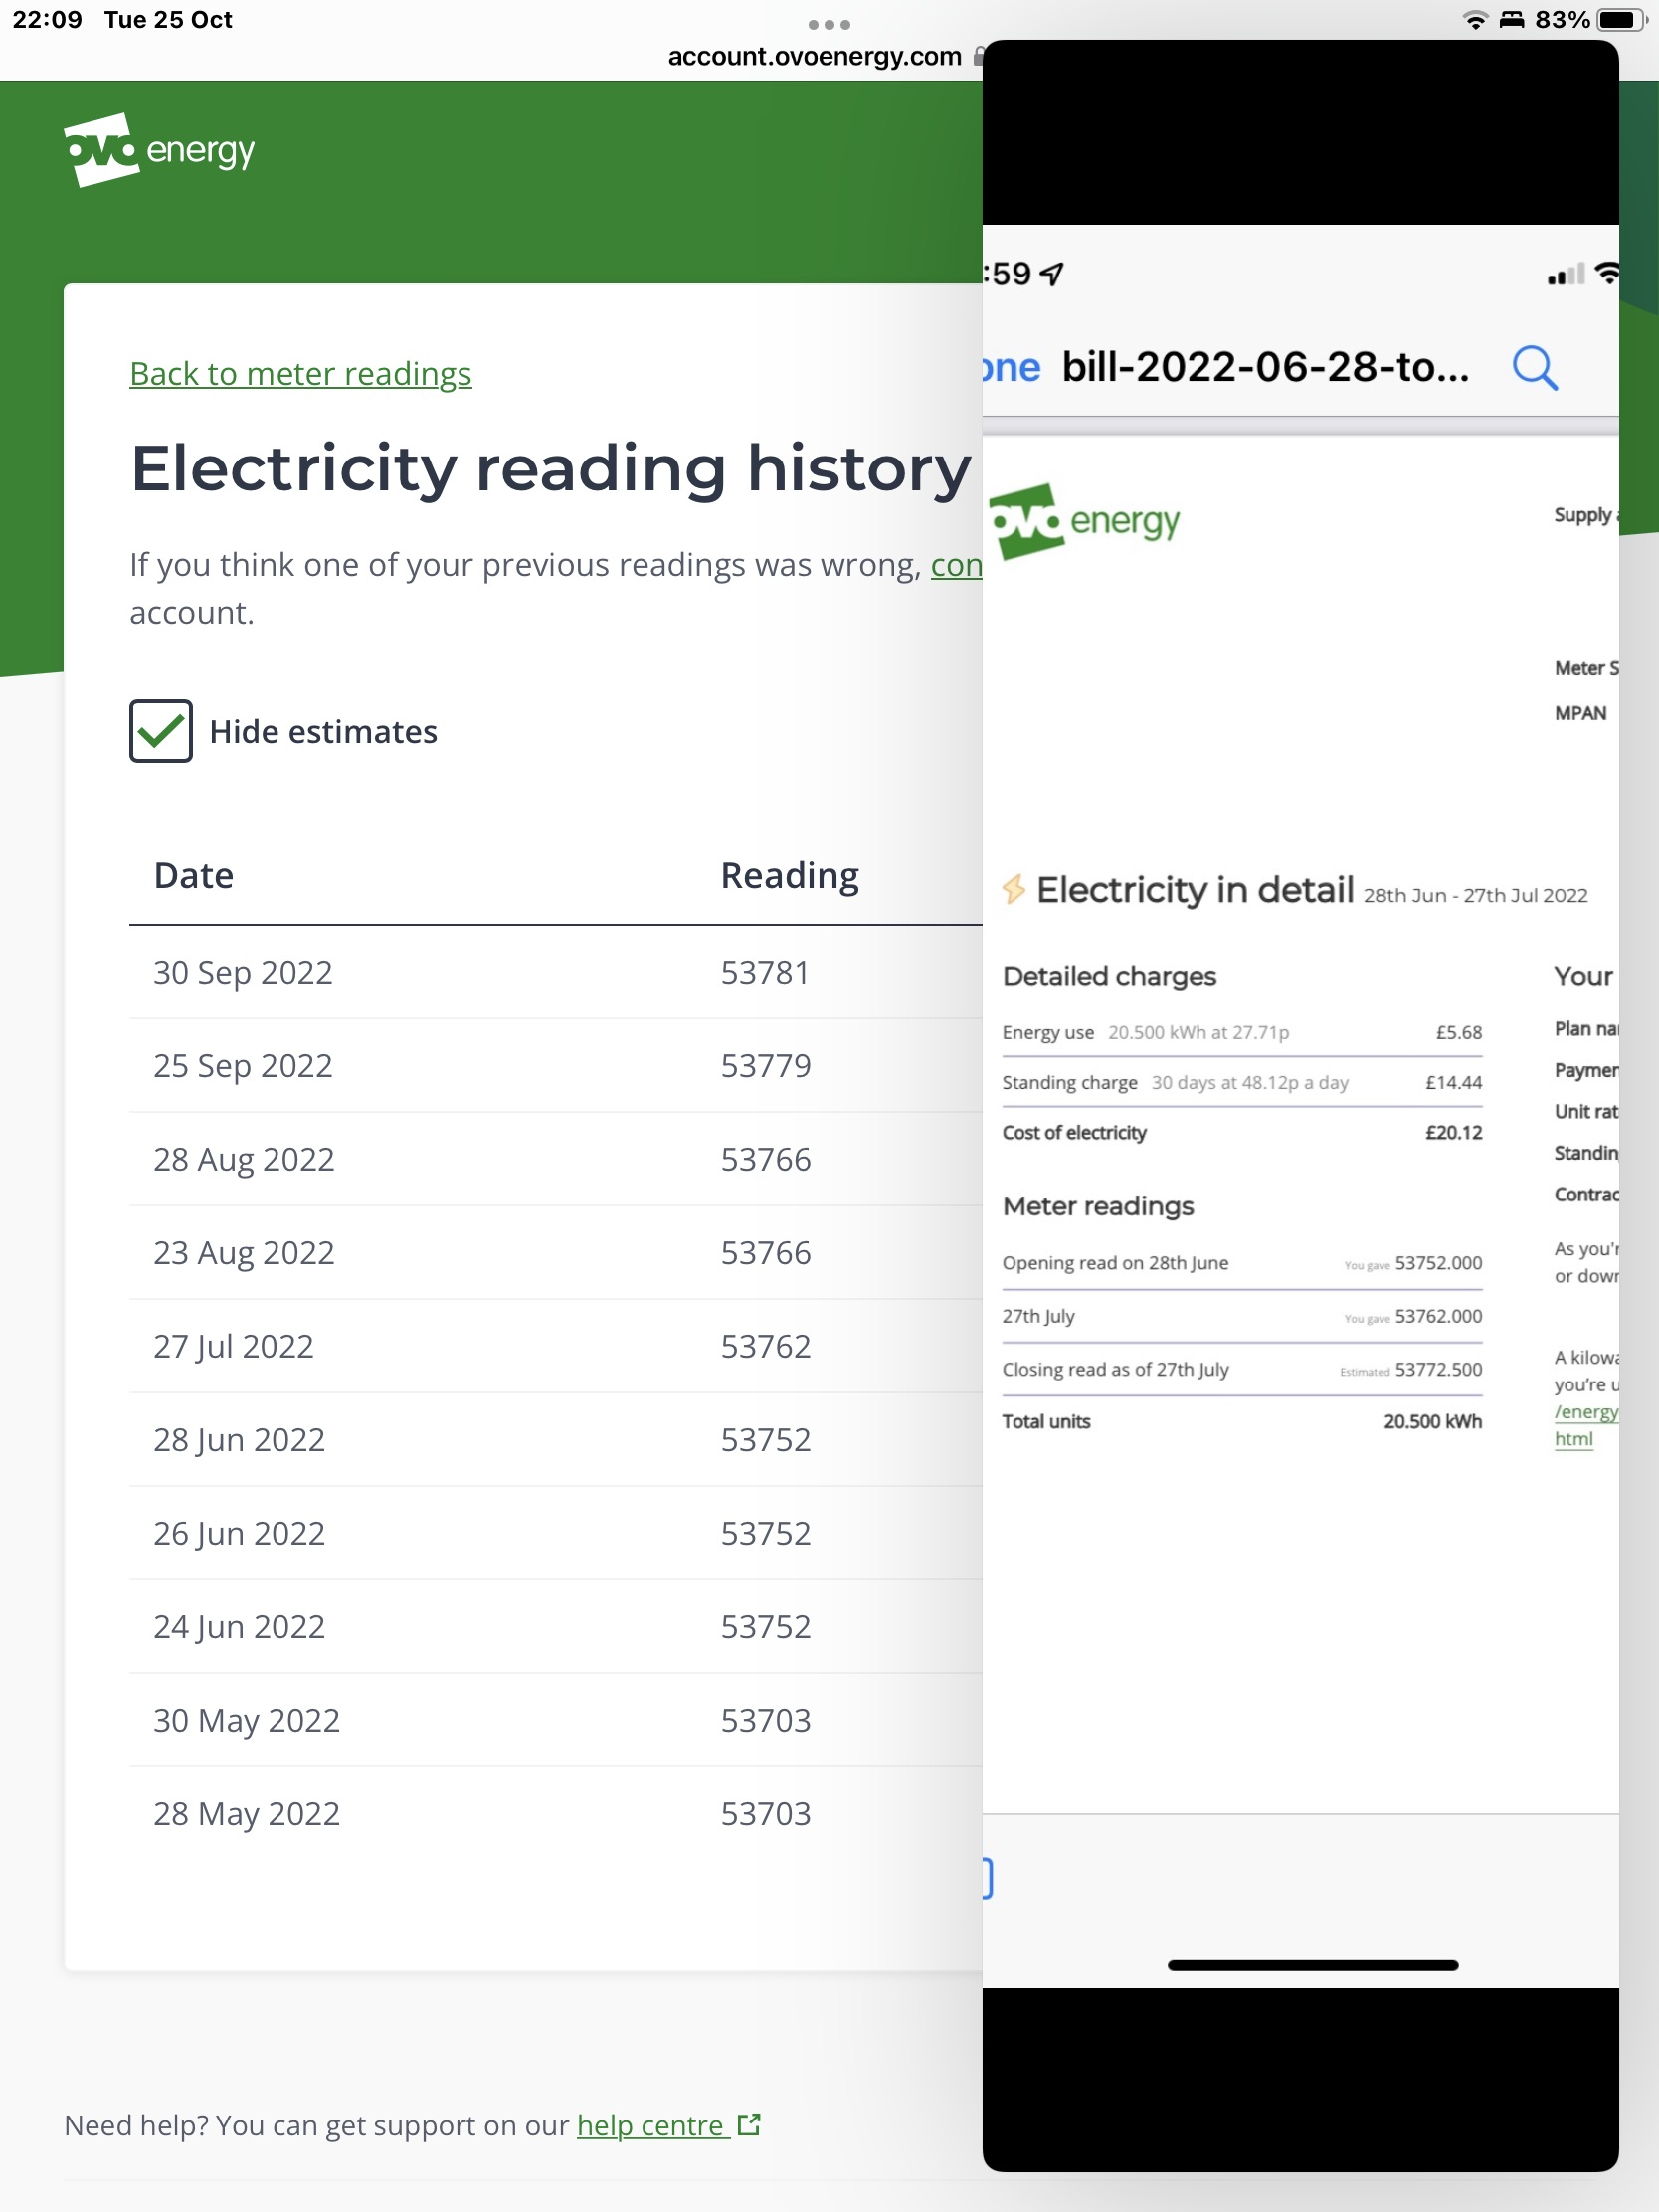Tap the bed Focus icon in status bar
This screenshot has width=1659, height=2212.
pyautogui.click(x=1511, y=20)
